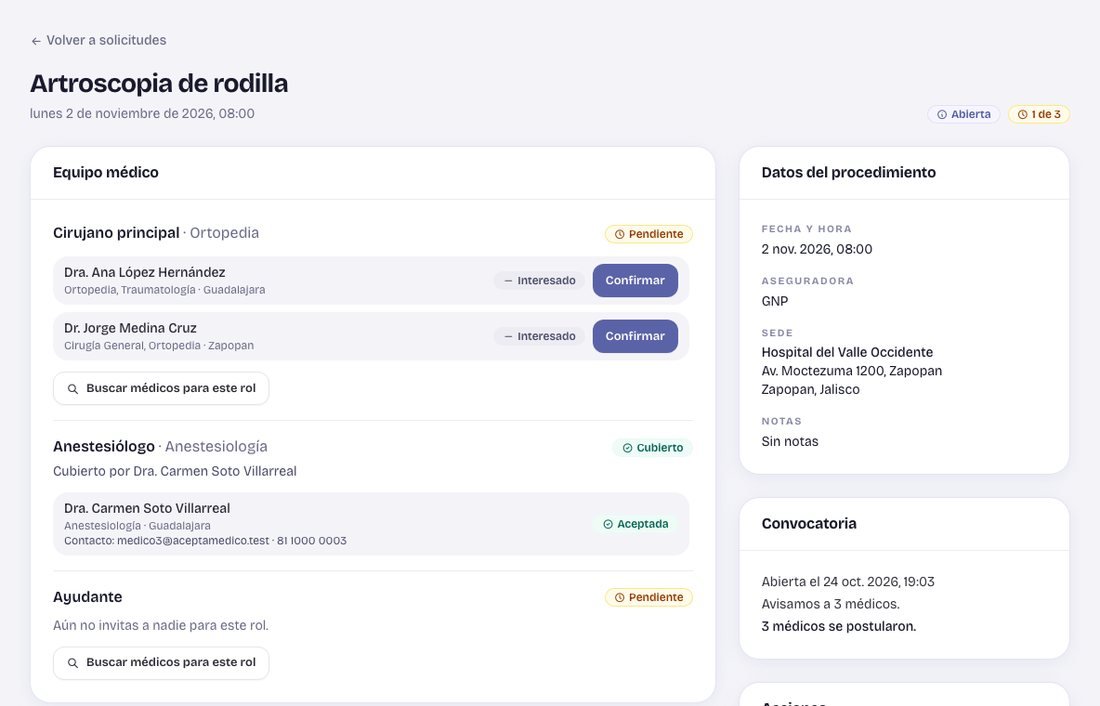
Task: Click Cirujano principal role heading
Action: (x=116, y=233)
